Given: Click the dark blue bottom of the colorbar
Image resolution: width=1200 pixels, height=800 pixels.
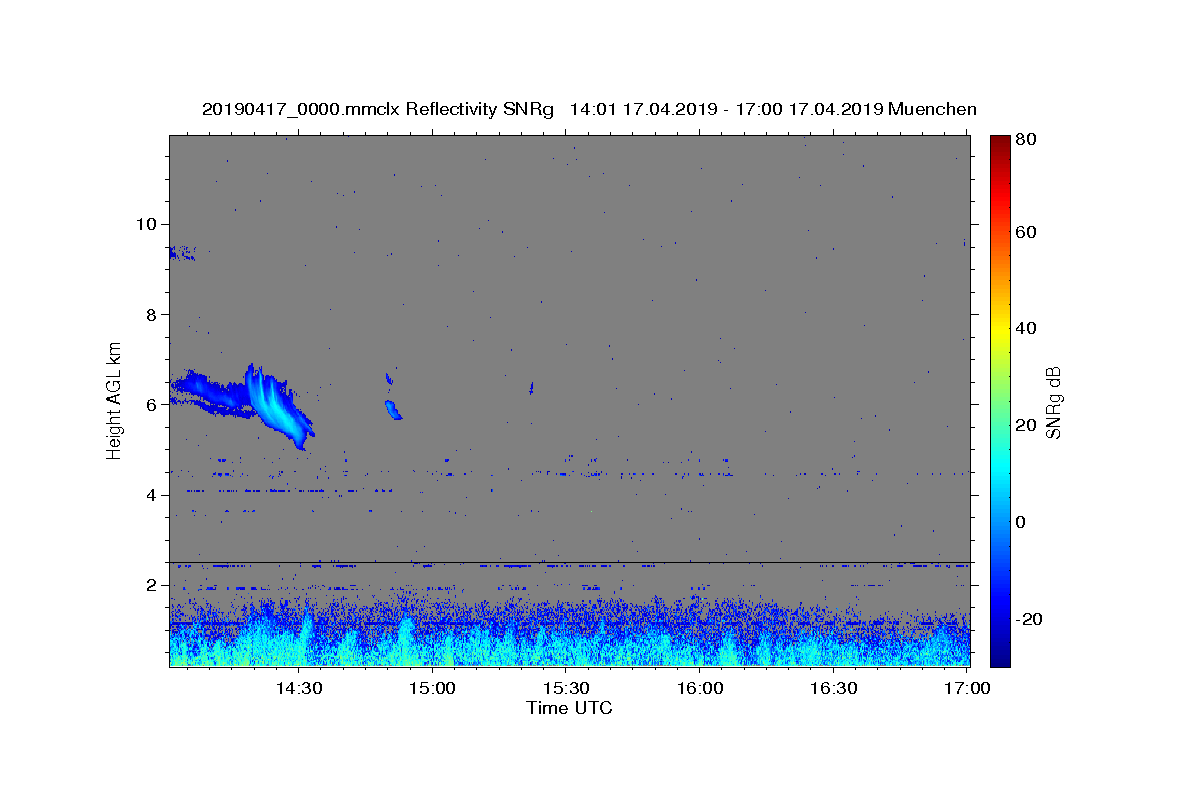Looking at the screenshot, I should point(1000,658).
